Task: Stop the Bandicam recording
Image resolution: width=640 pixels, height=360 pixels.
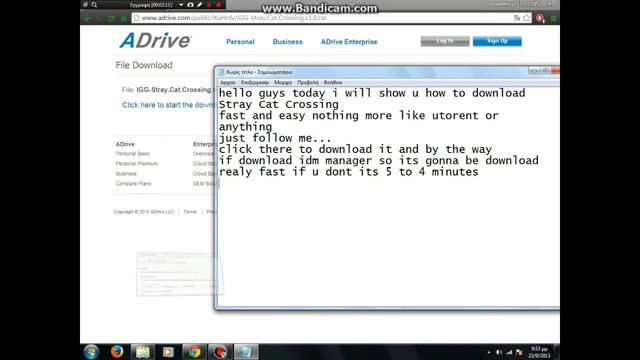Action: click(x=219, y=5)
